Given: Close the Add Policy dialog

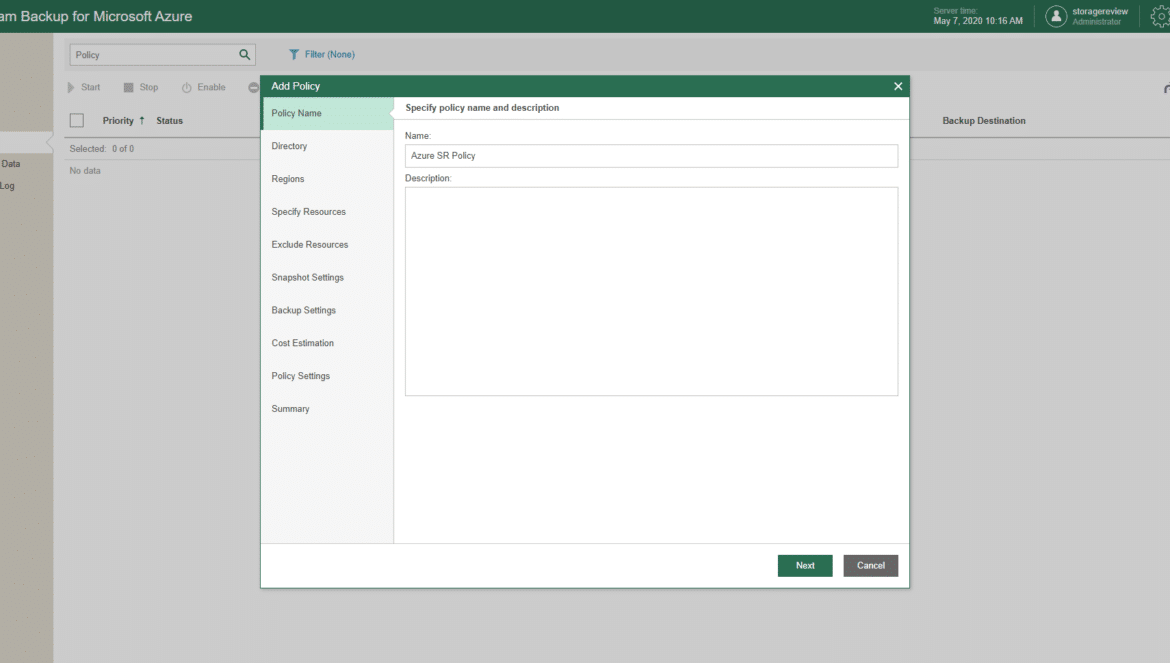Looking at the screenshot, I should 898,87.
